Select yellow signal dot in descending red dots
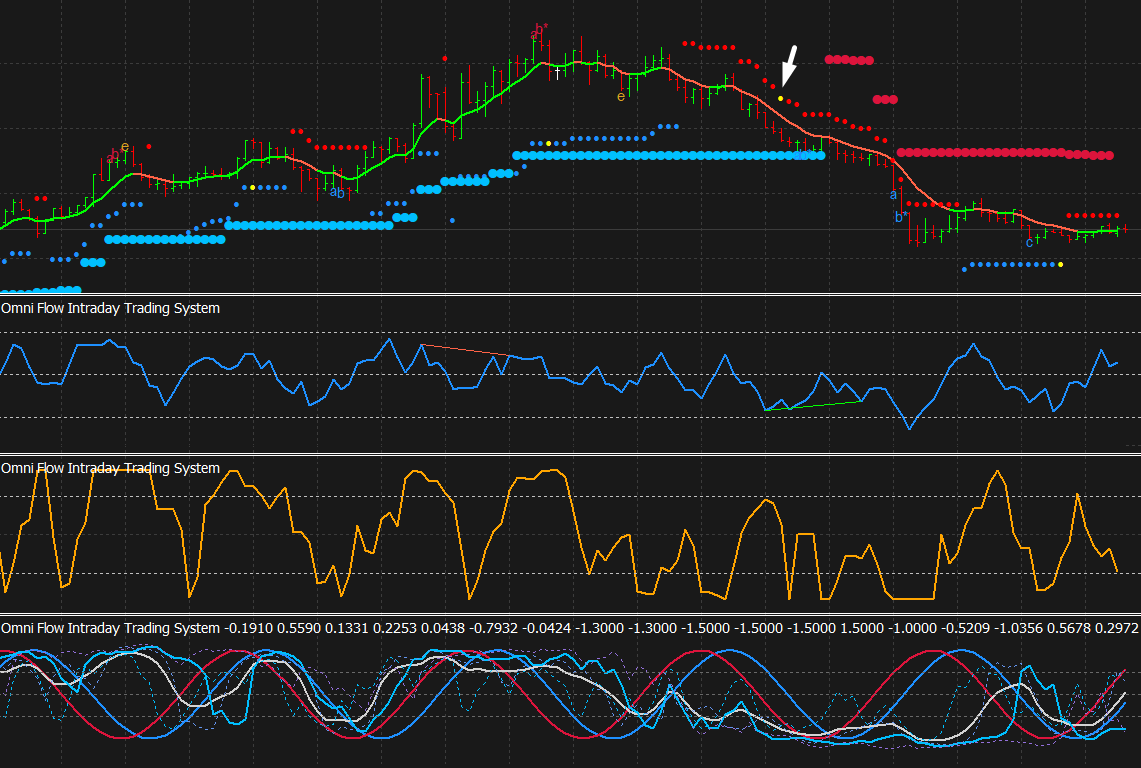The height and width of the screenshot is (768, 1141). pyautogui.click(x=781, y=98)
